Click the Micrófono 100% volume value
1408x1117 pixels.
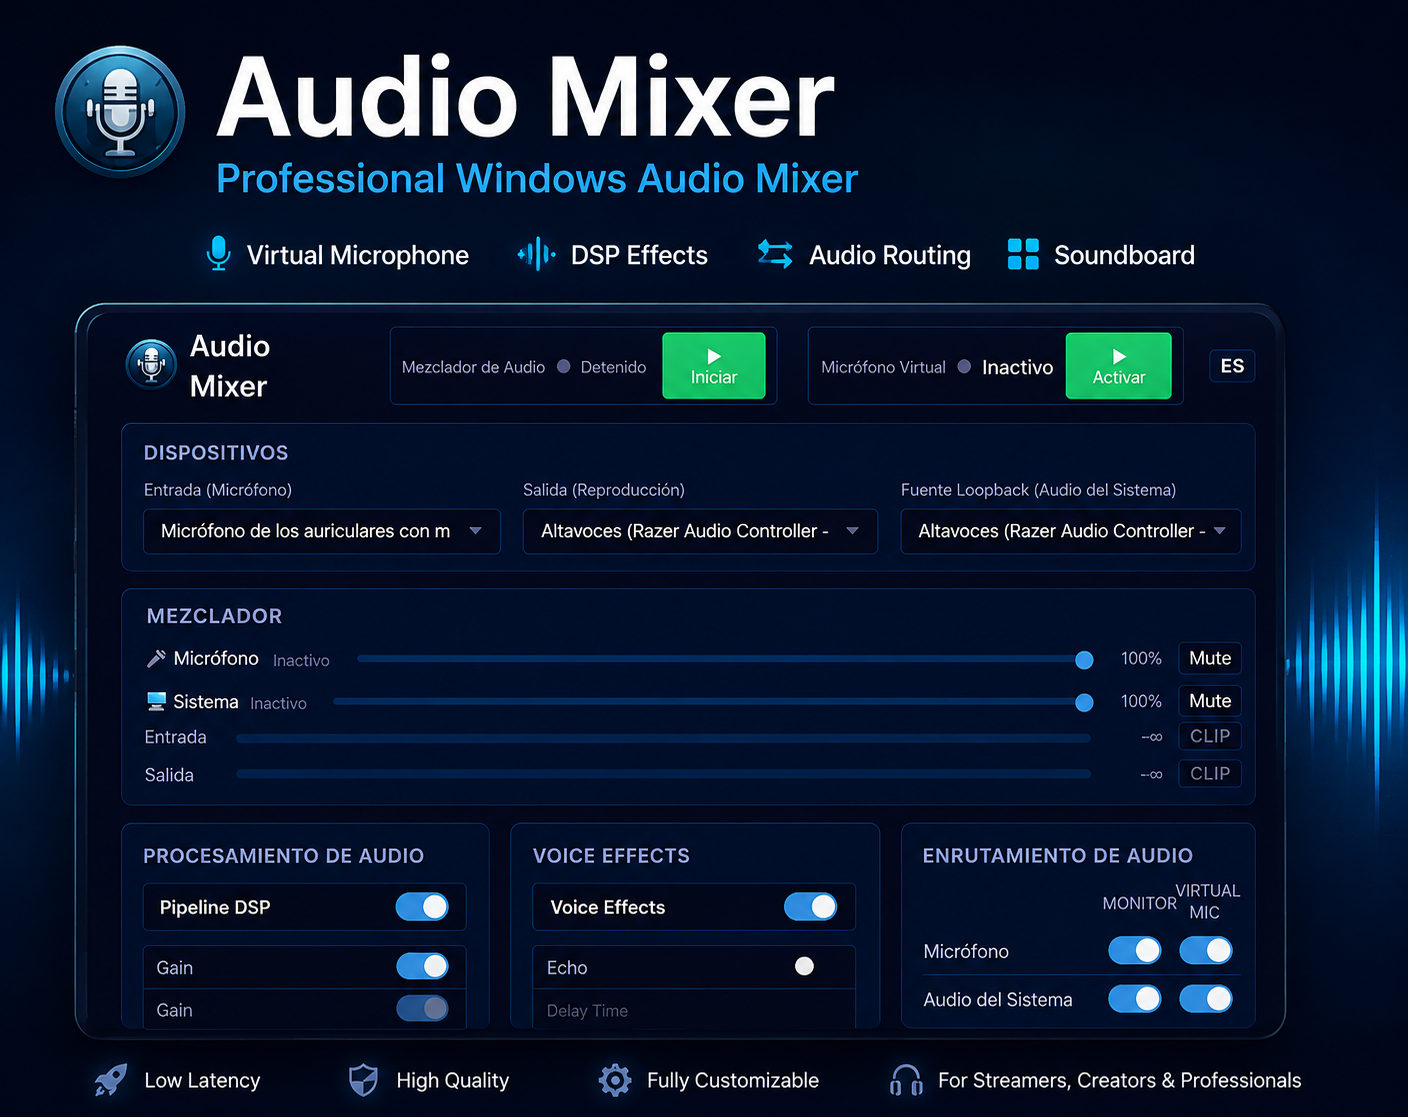[1141, 658]
